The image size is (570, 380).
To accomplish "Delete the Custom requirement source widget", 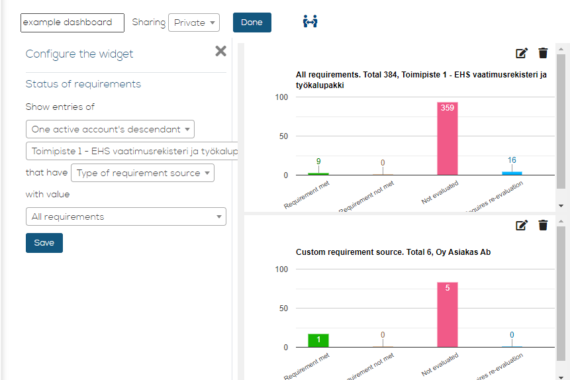I will (x=543, y=225).
